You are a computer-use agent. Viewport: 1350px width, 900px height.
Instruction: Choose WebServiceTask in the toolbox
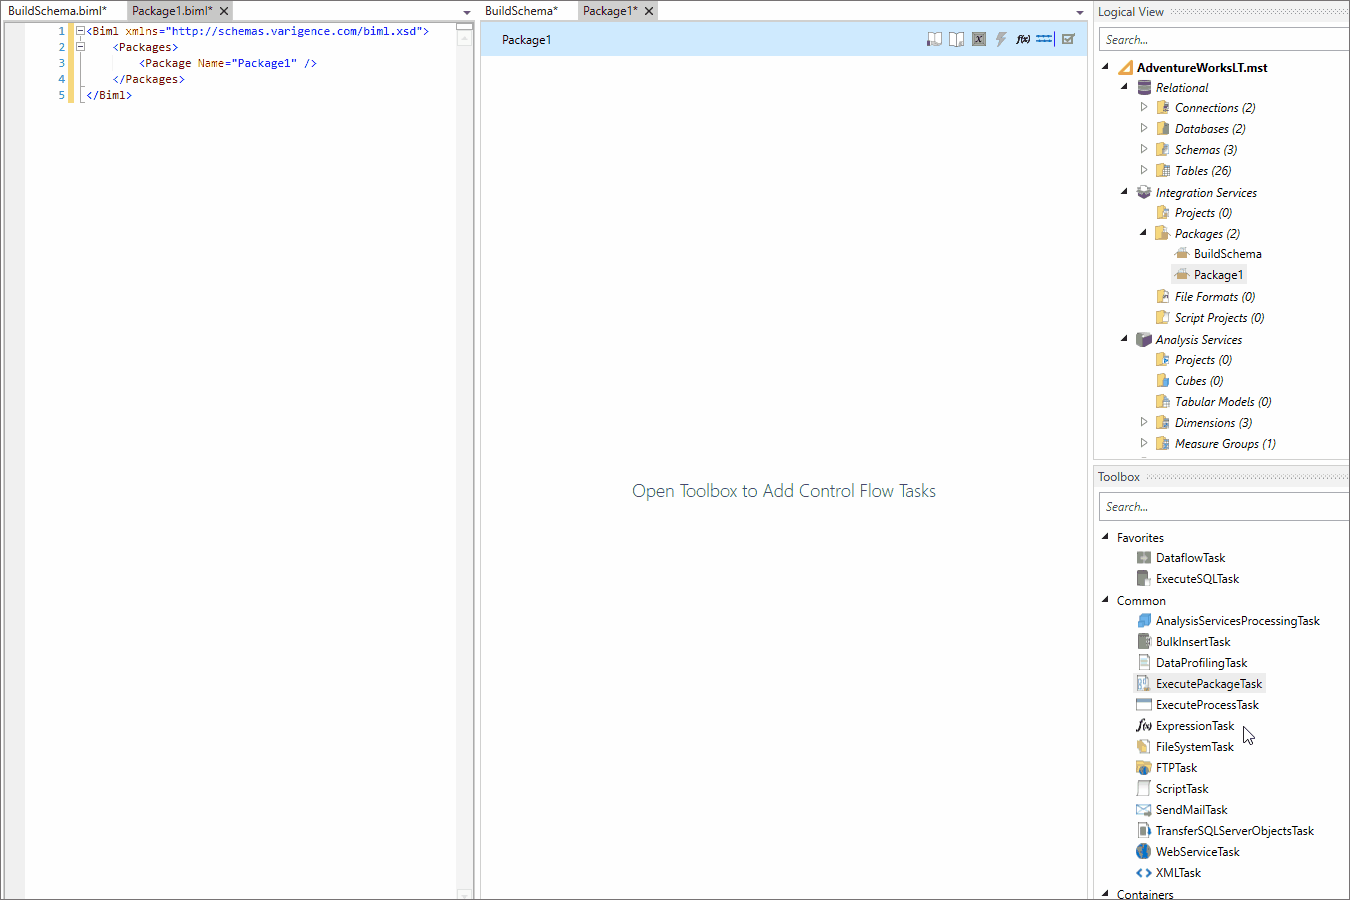(1197, 852)
